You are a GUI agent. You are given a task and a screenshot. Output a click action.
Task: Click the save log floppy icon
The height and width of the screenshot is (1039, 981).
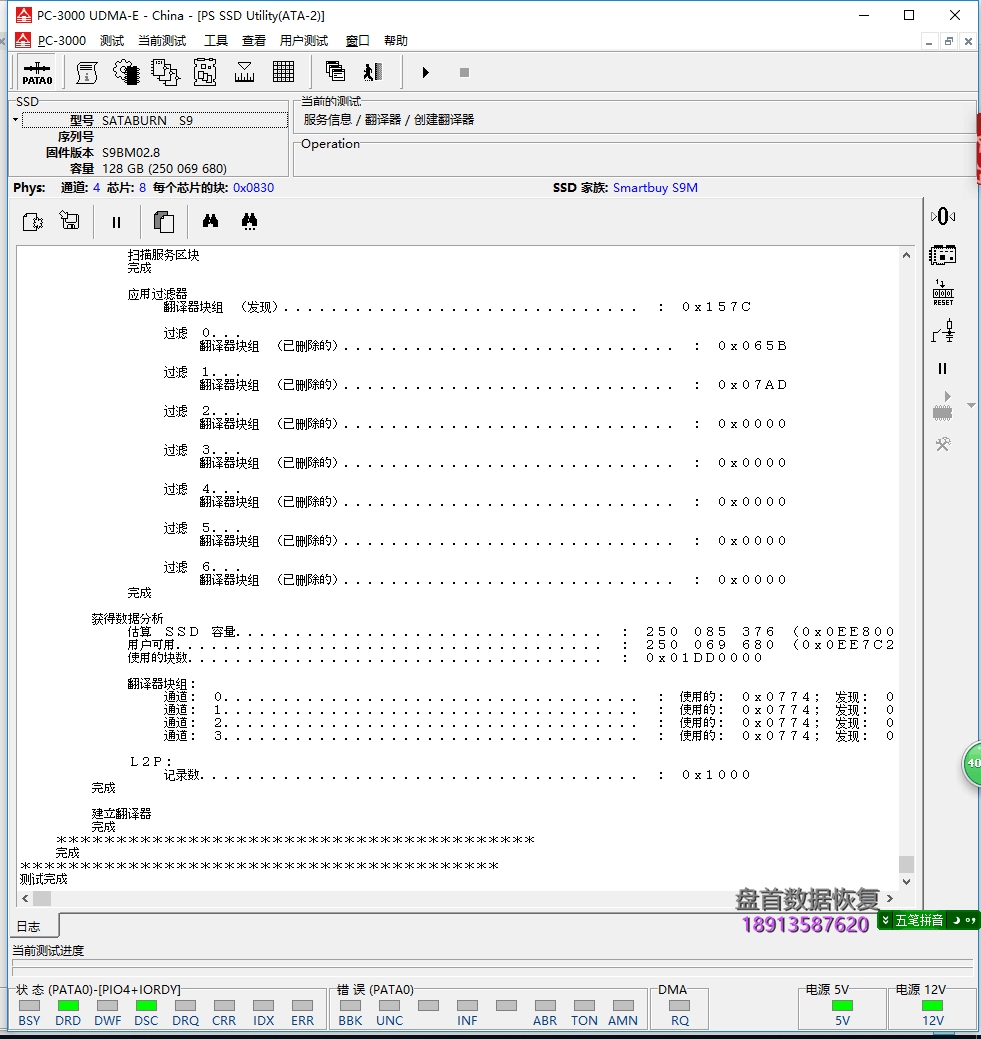(x=70, y=221)
